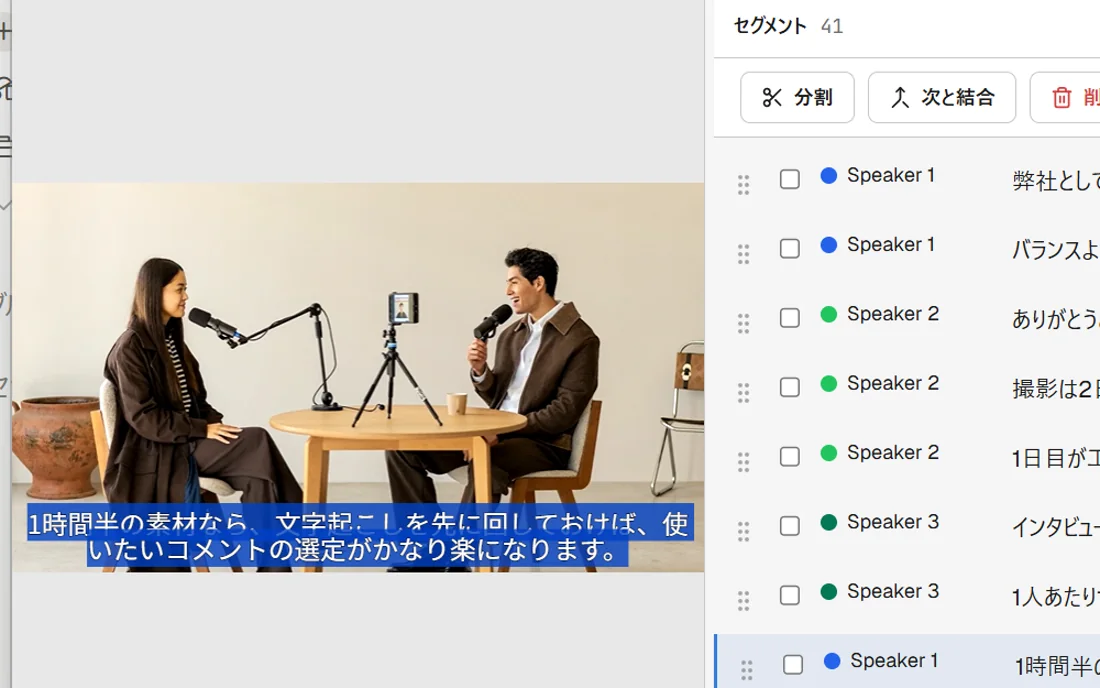Select the checkbox of the 1人あたり row
The width and height of the screenshot is (1100, 688).
click(x=790, y=595)
